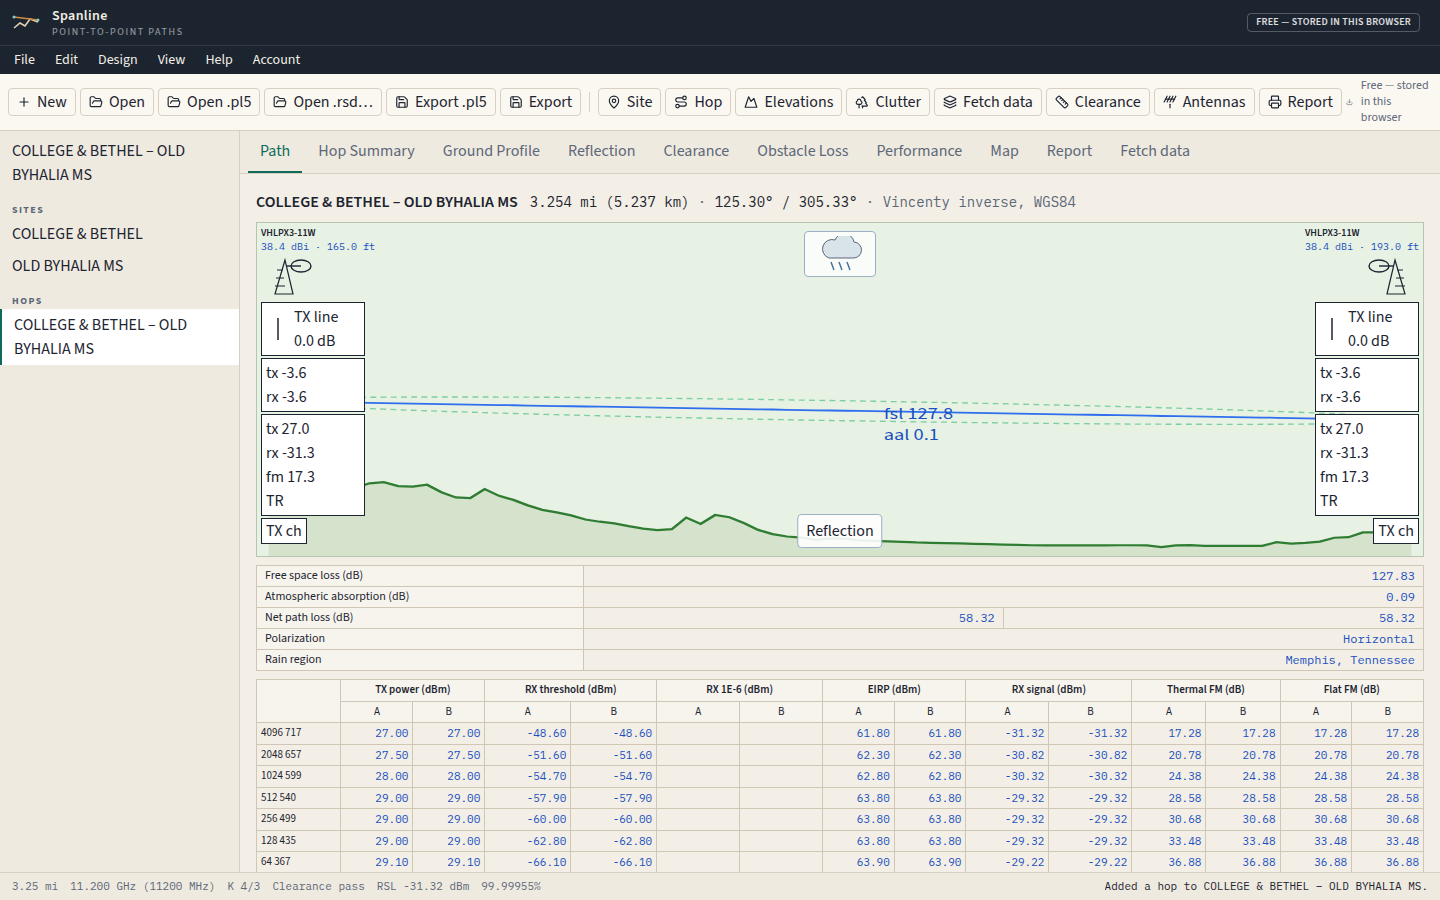Open the Hop tool
Image resolution: width=1440 pixels, height=900 pixels.
(698, 102)
